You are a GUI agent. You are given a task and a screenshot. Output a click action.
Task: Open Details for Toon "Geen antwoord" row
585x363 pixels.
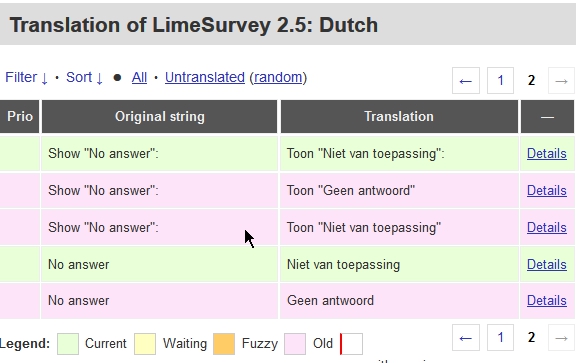tap(547, 190)
